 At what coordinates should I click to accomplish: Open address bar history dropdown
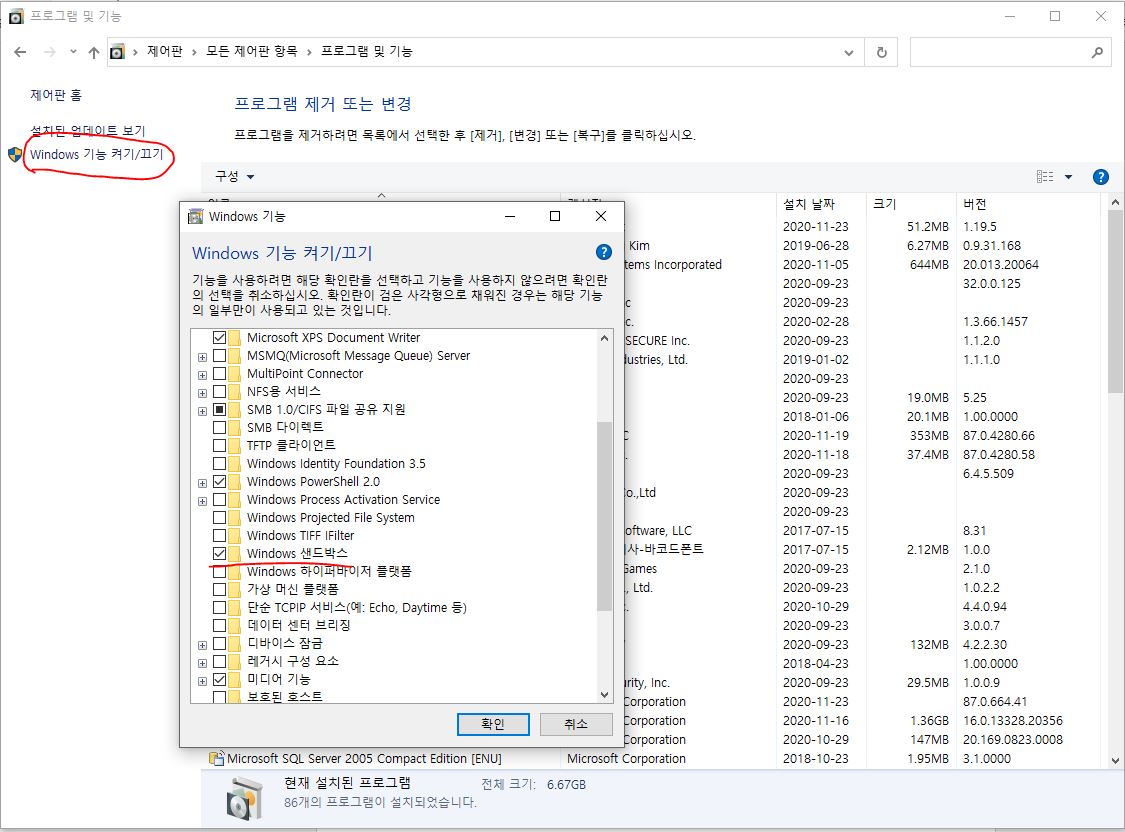(x=849, y=52)
